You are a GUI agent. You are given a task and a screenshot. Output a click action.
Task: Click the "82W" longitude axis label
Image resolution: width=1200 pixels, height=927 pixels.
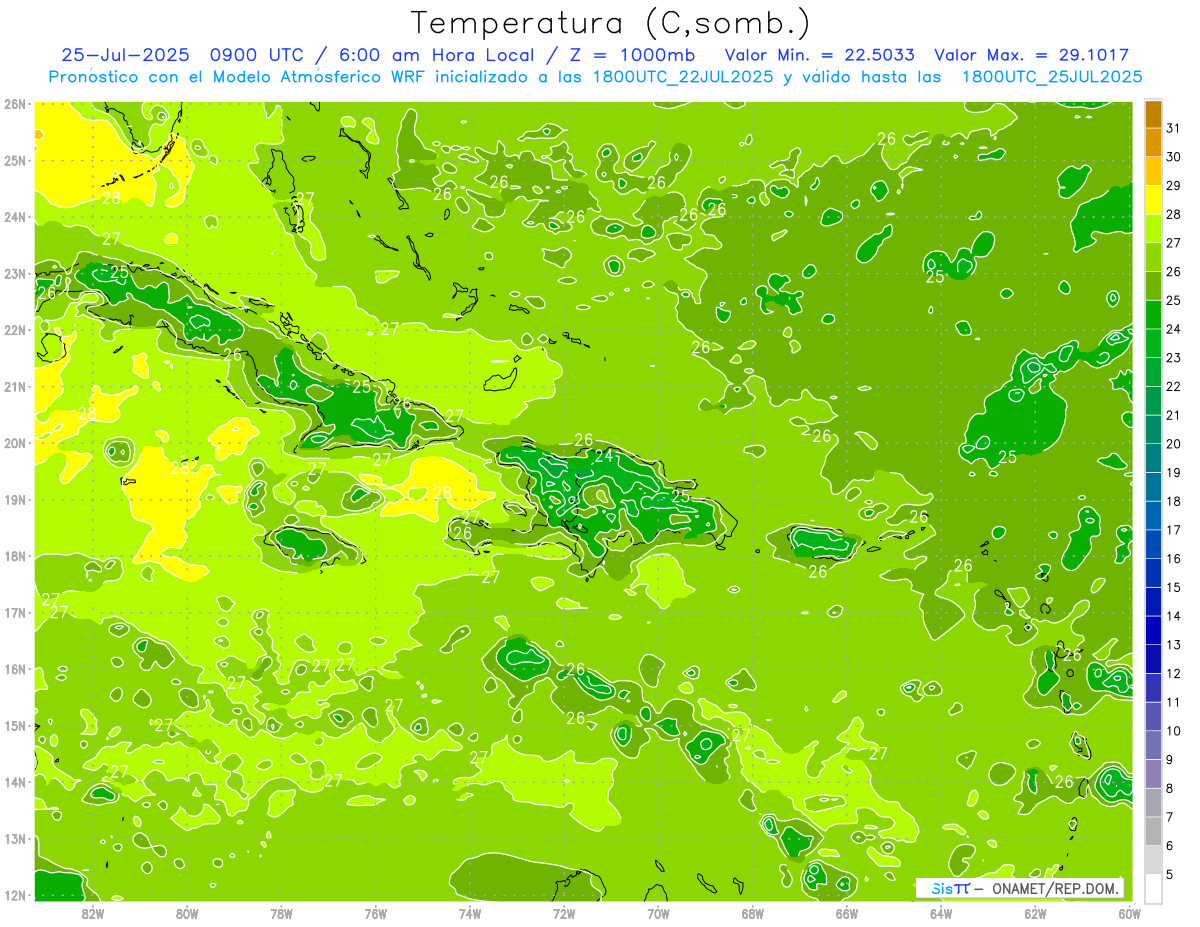tap(92, 913)
